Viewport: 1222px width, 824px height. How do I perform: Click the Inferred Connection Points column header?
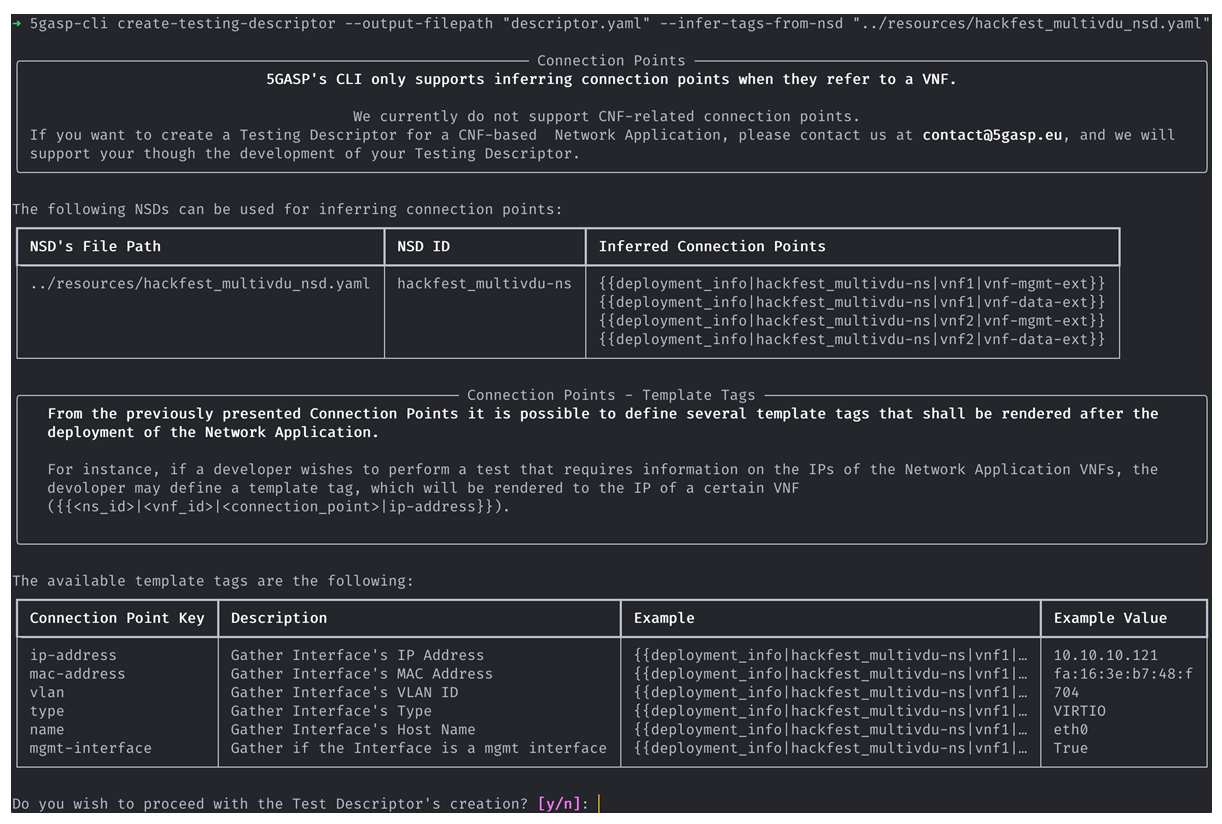tap(712, 246)
